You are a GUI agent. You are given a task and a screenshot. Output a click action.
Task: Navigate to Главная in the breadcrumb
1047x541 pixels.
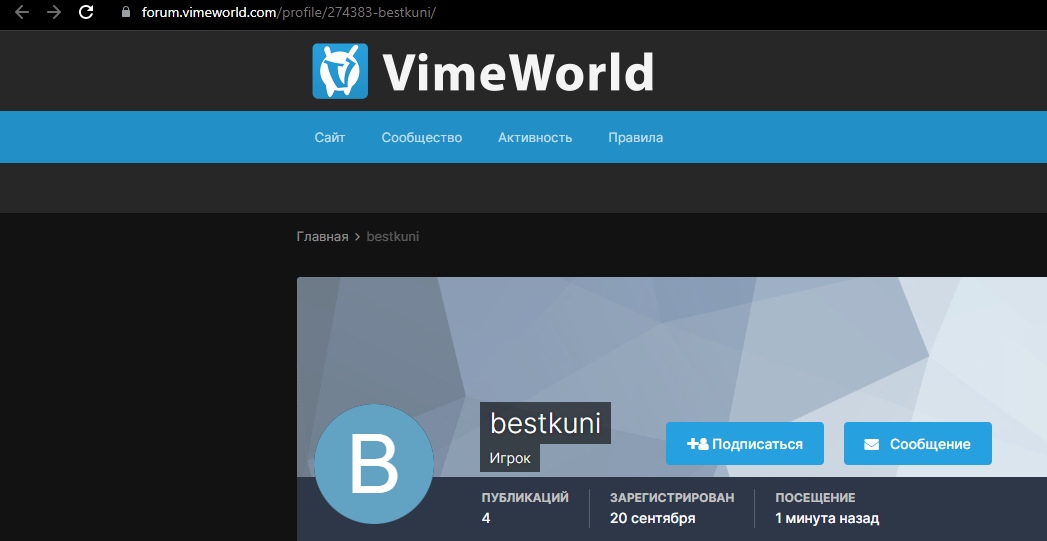(x=322, y=237)
